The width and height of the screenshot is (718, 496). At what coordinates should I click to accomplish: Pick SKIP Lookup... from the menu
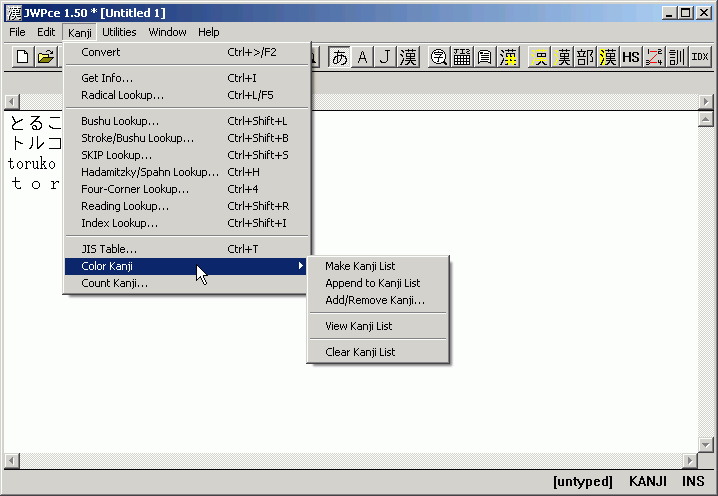pos(187,155)
